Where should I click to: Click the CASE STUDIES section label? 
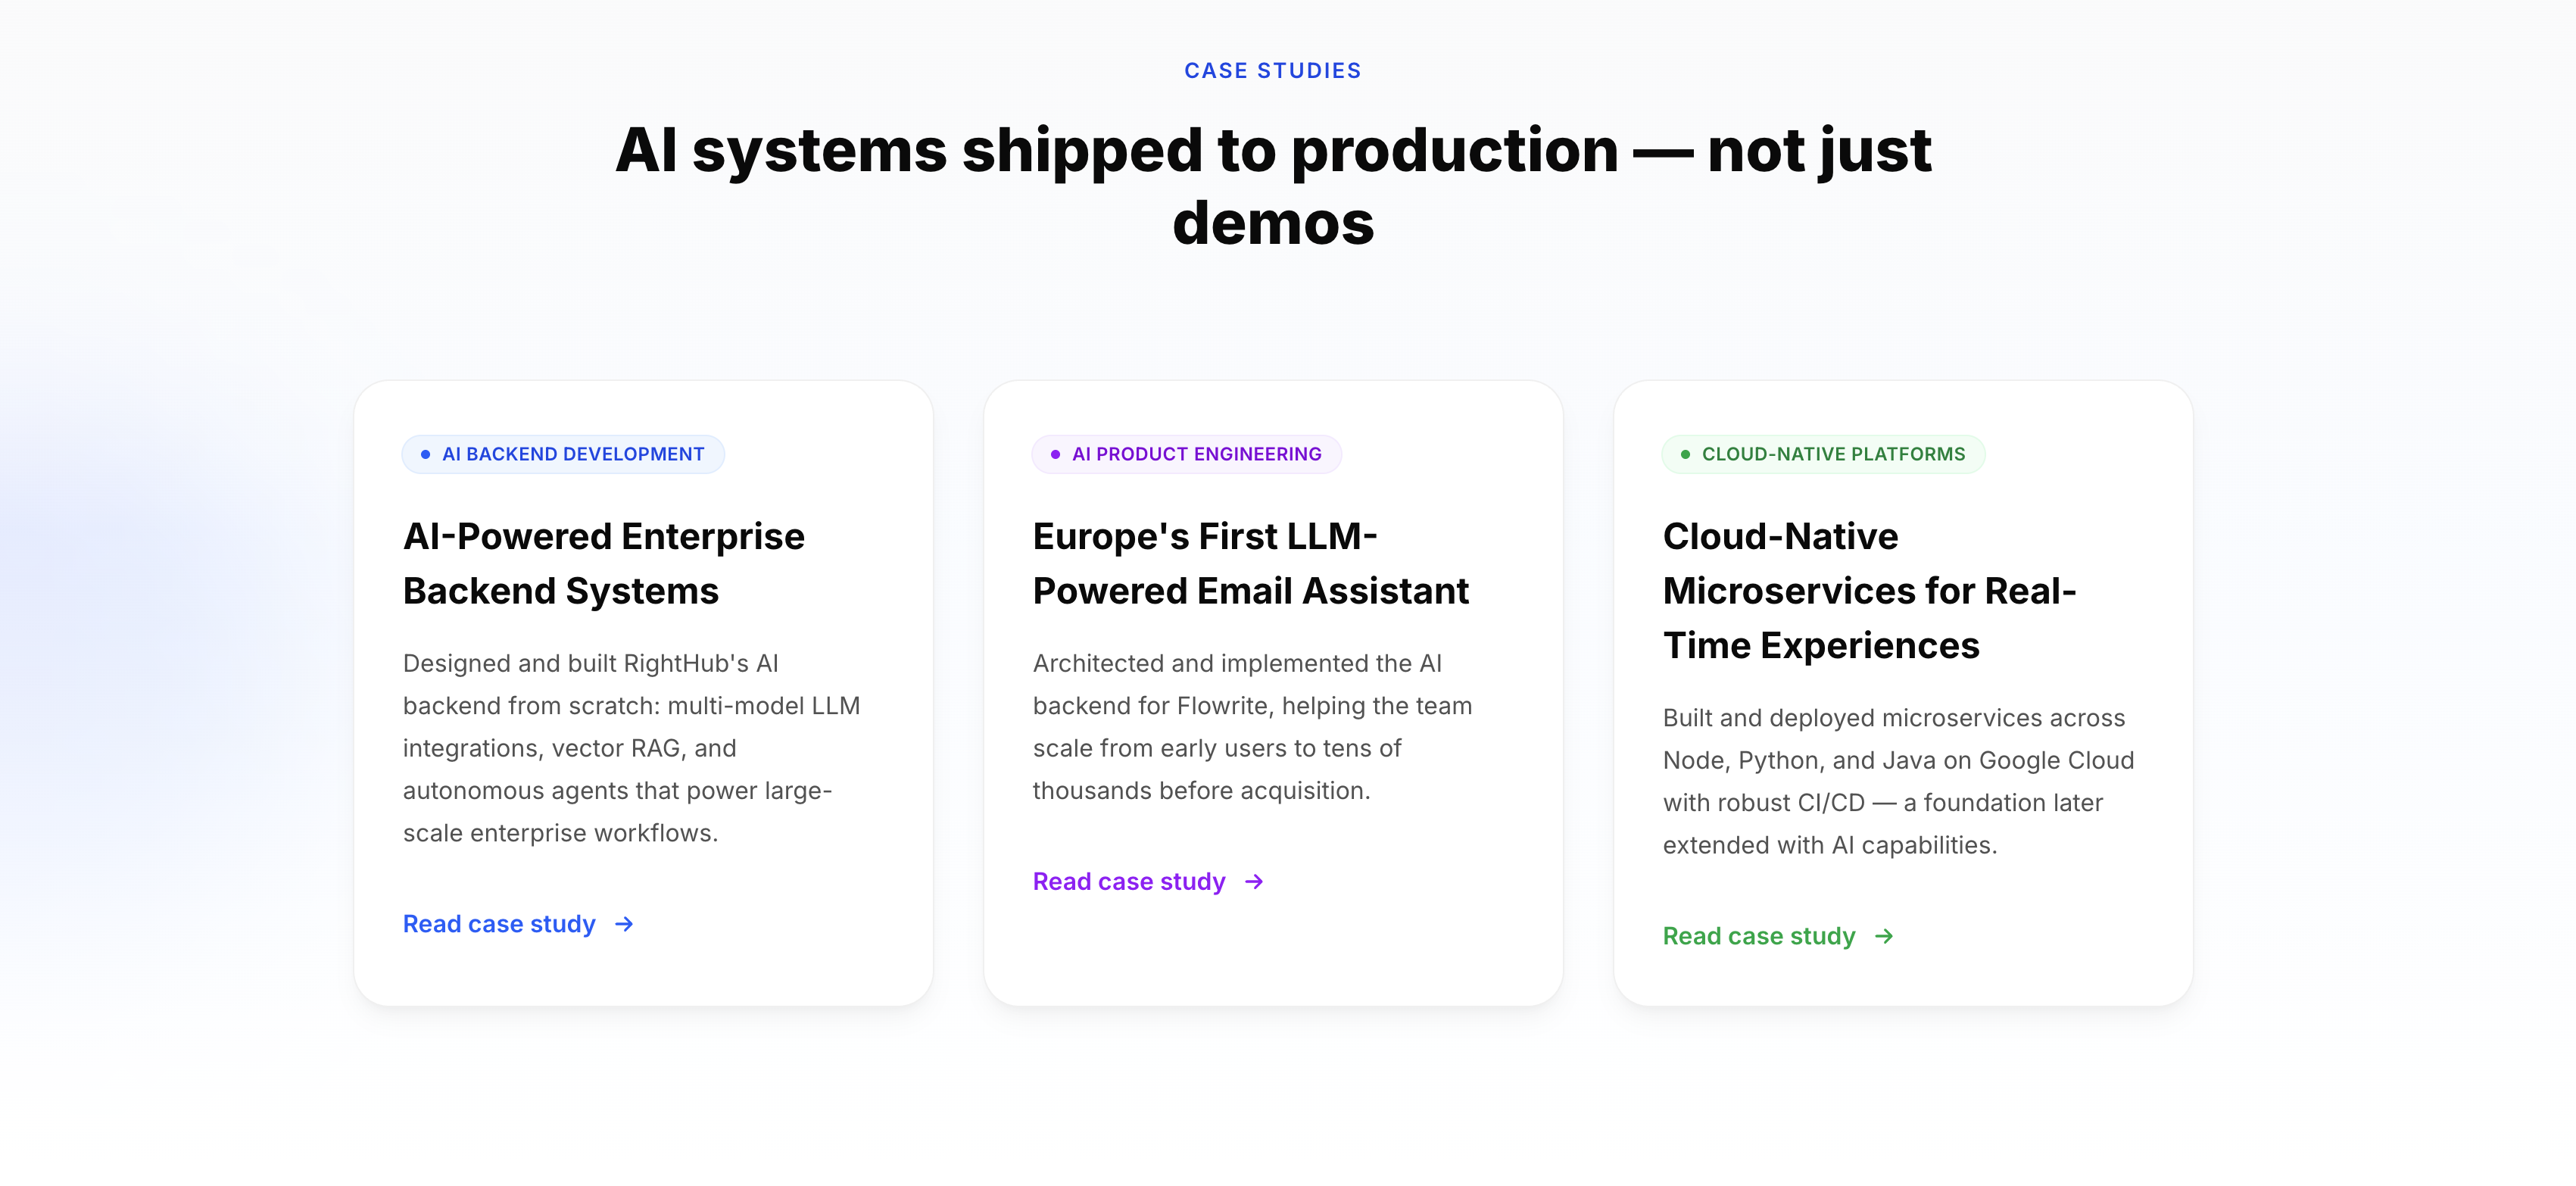pyautogui.click(x=1272, y=71)
